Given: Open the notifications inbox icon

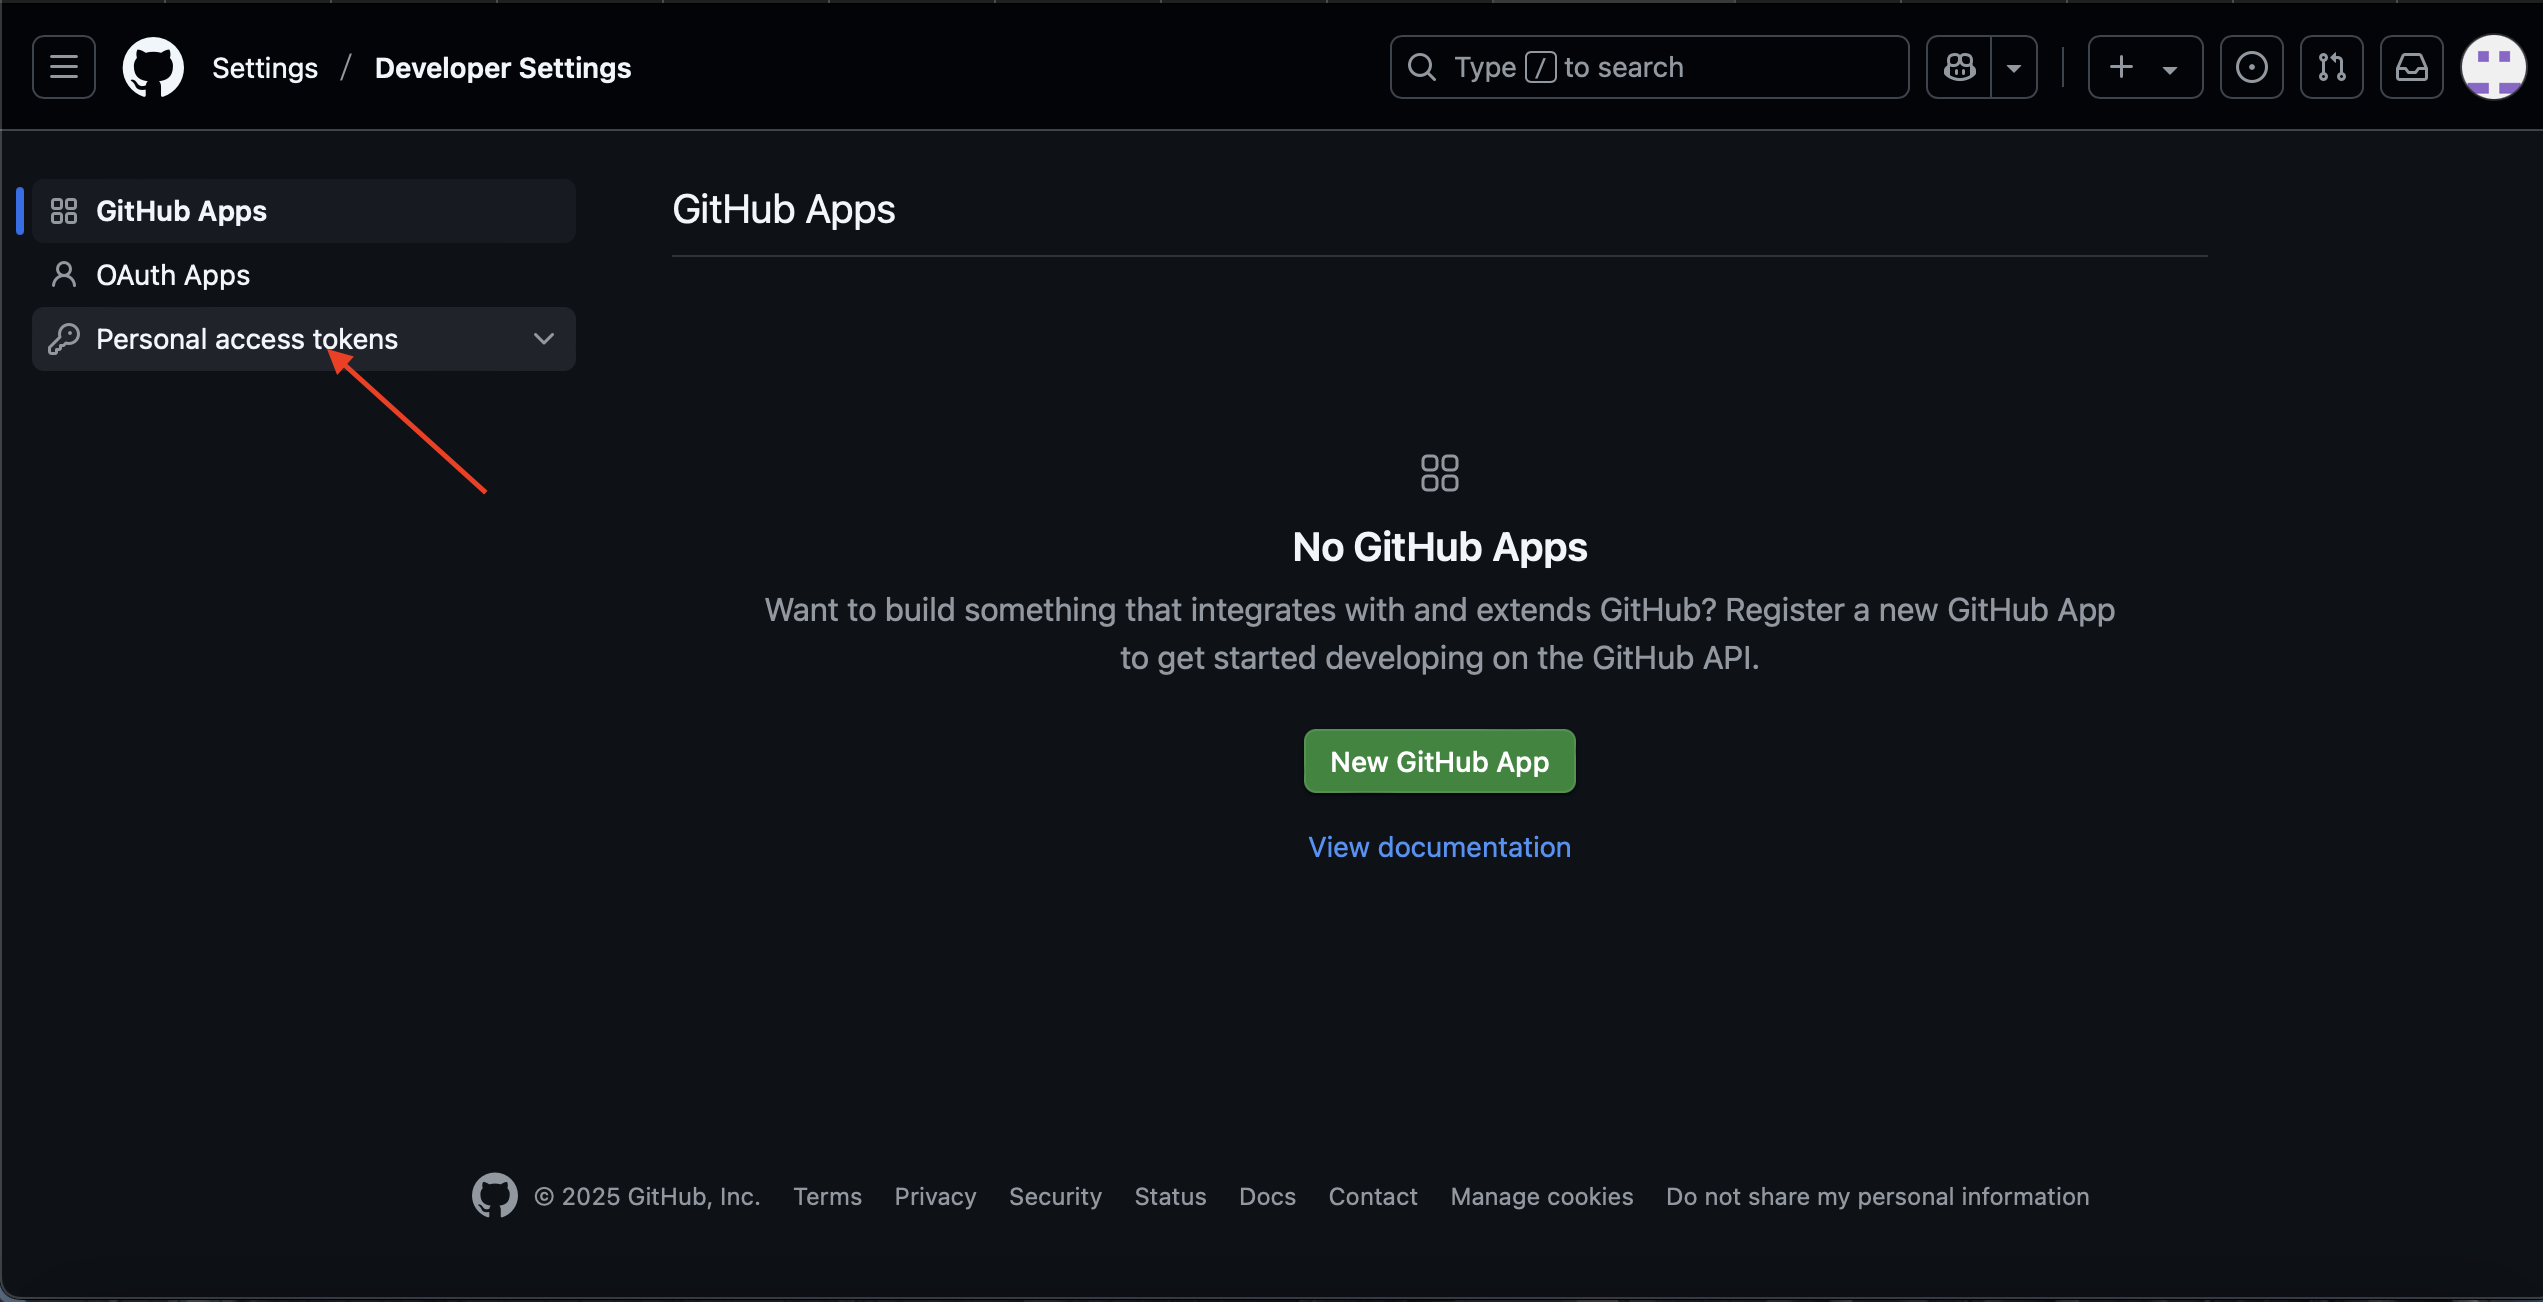Looking at the screenshot, I should pos(2411,67).
